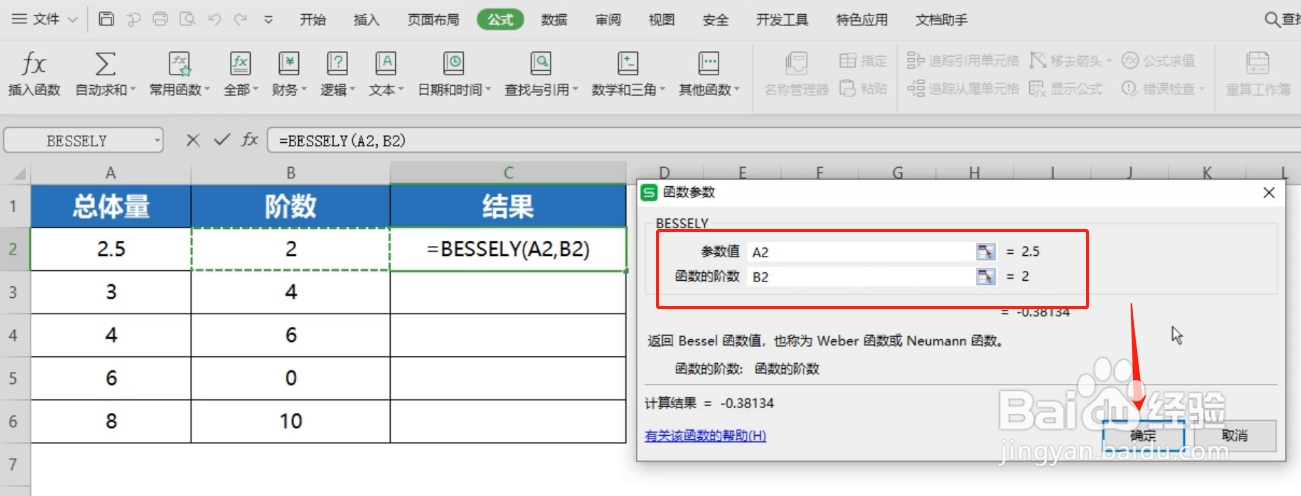
Task: Click the Undo arrow icon
Action: coord(214,19)
